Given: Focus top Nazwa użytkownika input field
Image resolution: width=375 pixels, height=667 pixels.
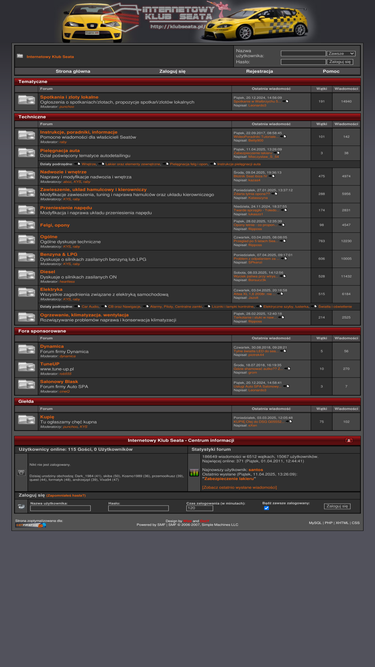Looking at the screenshot, I should click(303, 54).
